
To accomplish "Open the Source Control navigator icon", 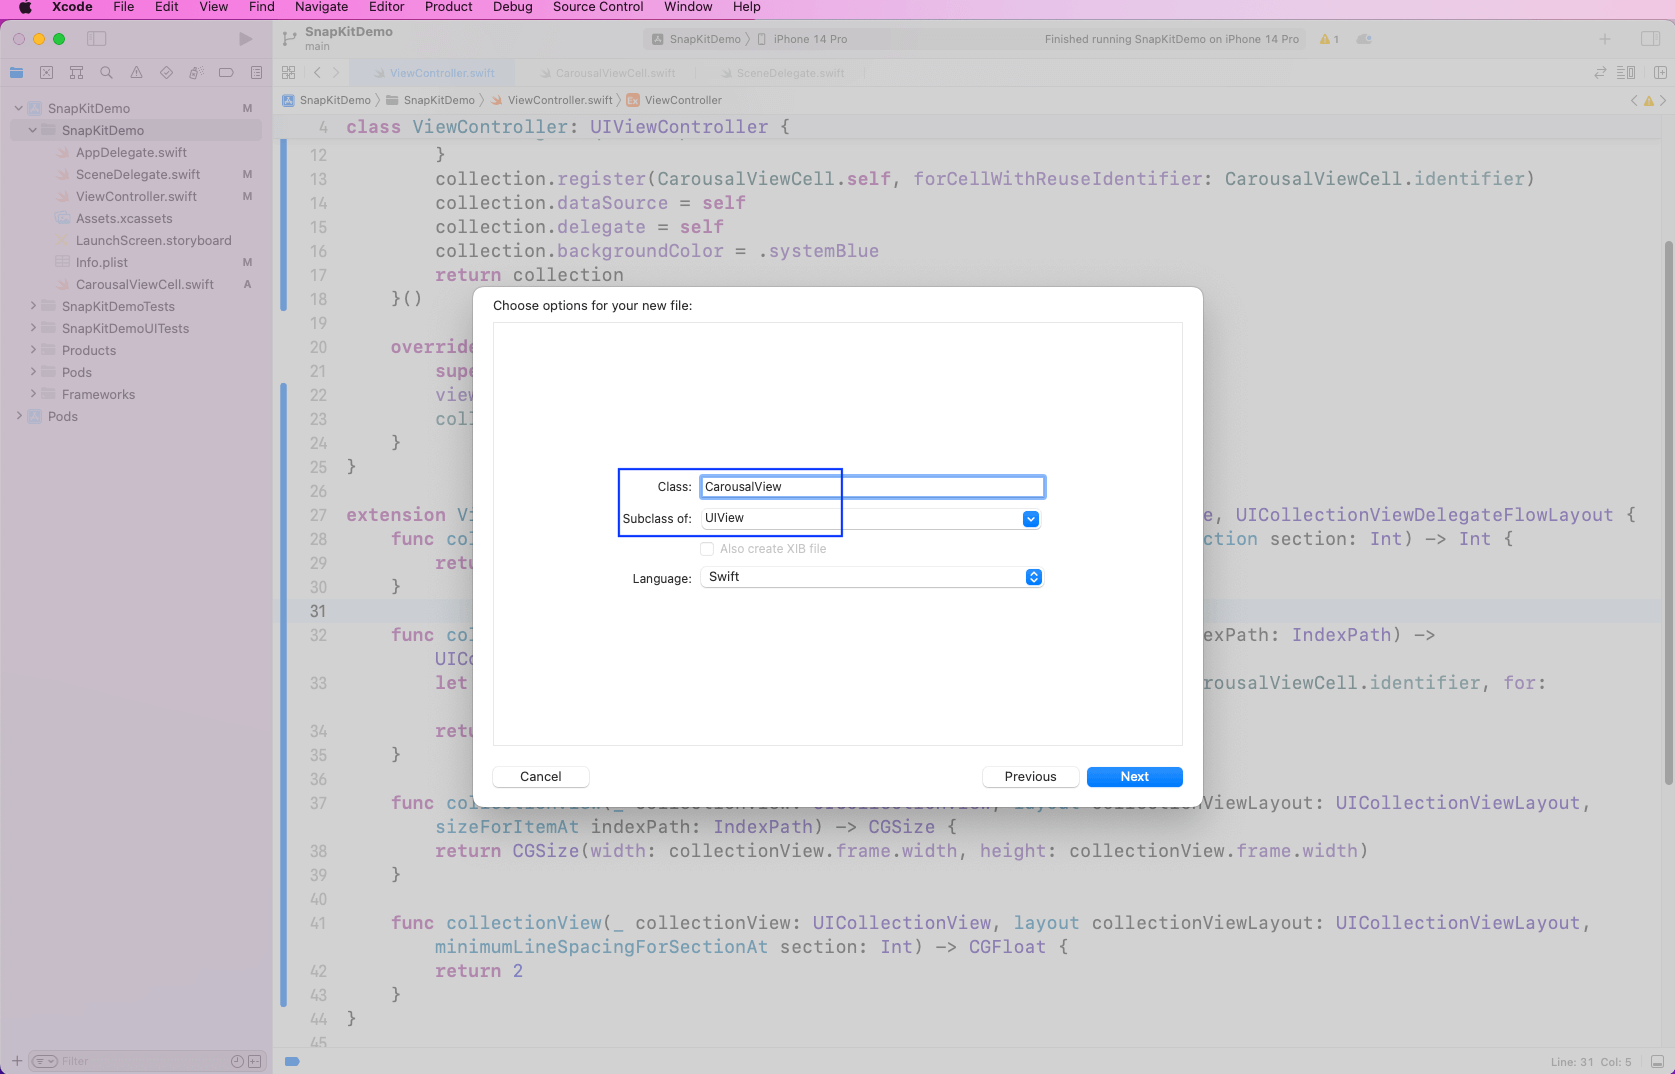I will [x=46, y=73].
